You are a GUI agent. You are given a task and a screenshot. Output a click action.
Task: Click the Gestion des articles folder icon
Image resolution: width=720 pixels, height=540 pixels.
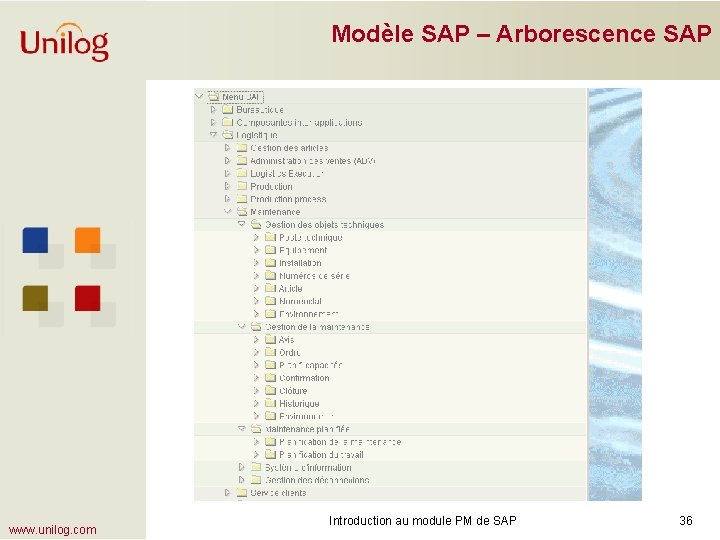pyautogui.click(x=242, y=148)
